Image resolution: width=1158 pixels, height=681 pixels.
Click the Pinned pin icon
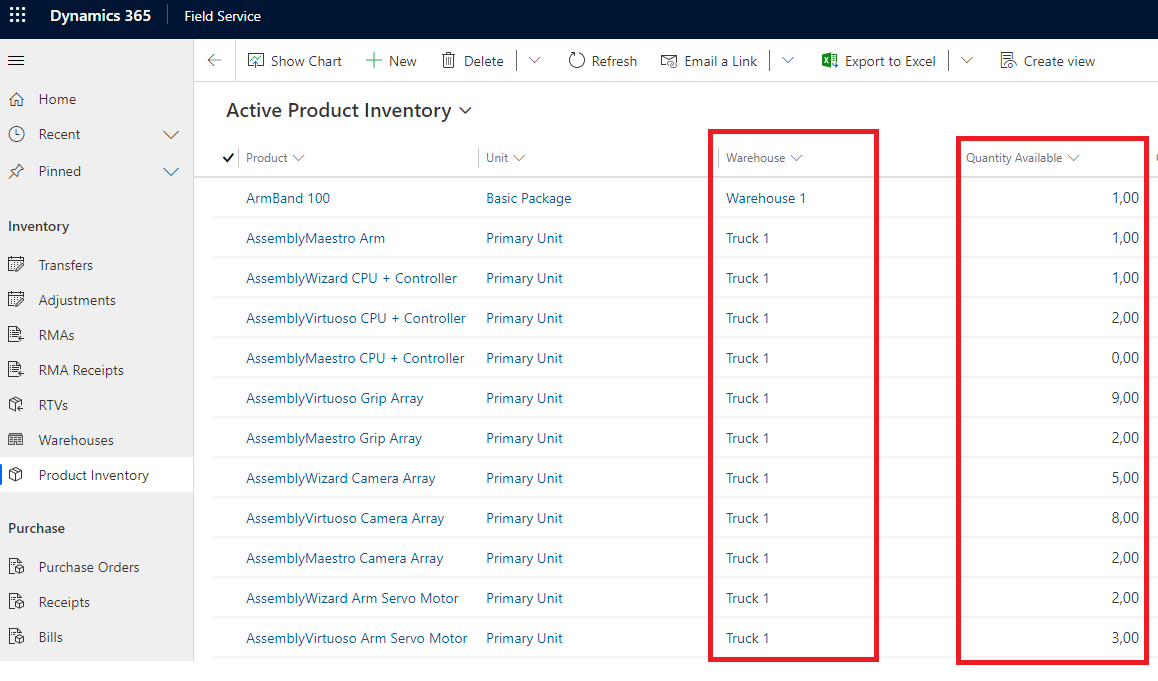coord(16,171)
